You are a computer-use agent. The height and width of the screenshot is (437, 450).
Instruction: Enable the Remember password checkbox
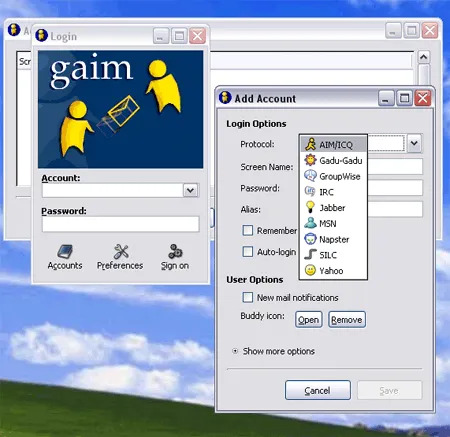[x=248, y=230]
